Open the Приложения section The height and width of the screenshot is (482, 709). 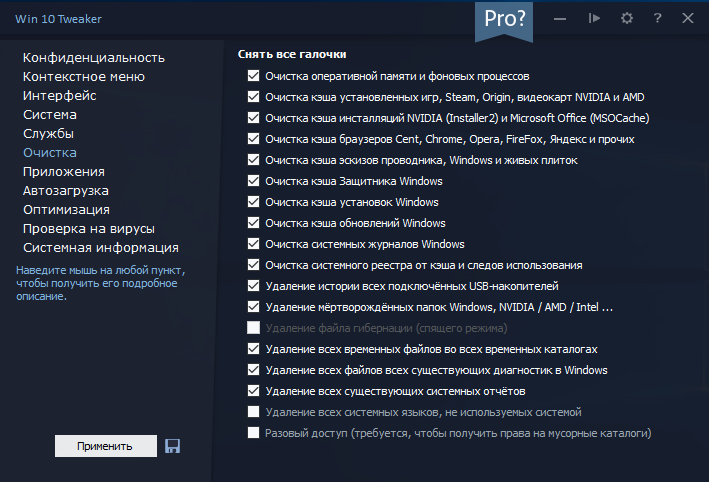click(64, 172)
